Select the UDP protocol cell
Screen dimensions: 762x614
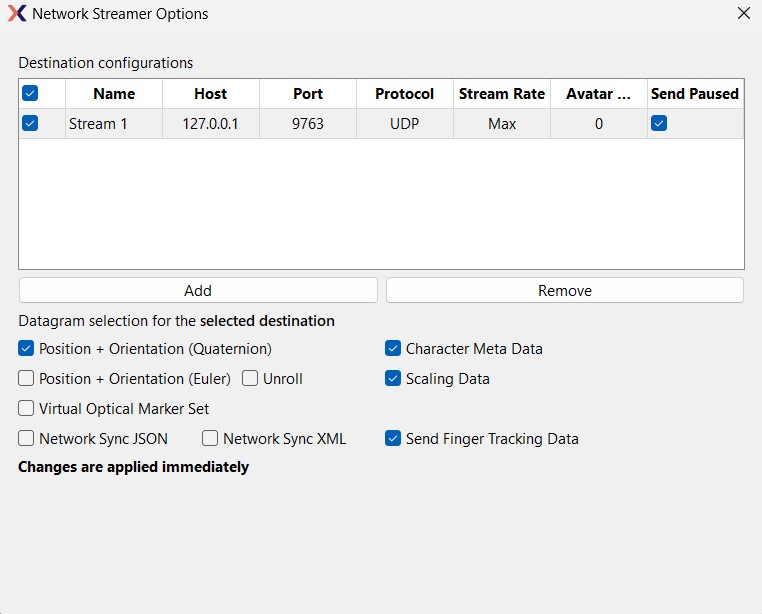click(404, 124)
